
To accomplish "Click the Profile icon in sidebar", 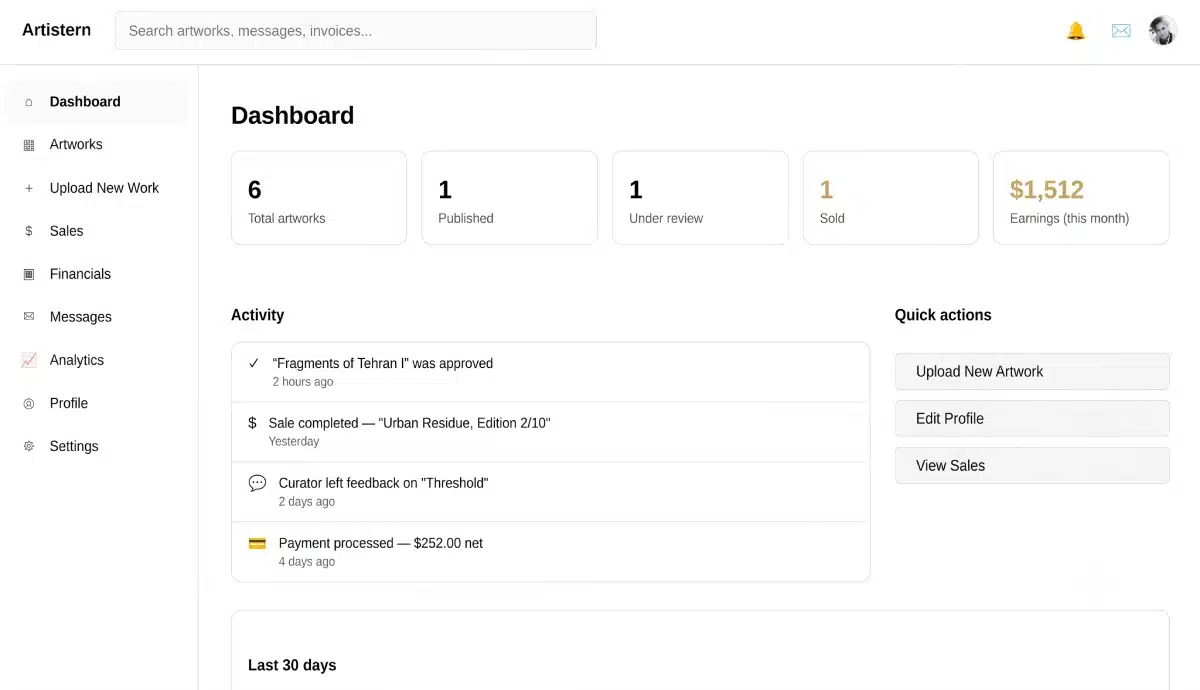I will click(x=29, y=403).
